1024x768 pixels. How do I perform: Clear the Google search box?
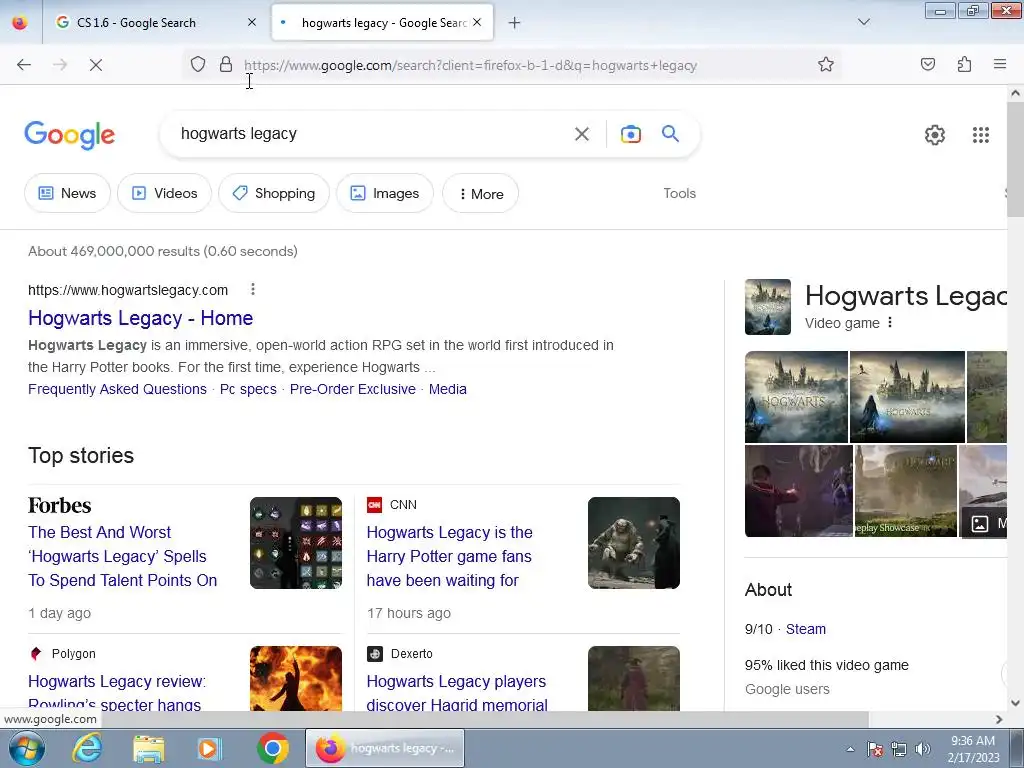pos(582,135)
